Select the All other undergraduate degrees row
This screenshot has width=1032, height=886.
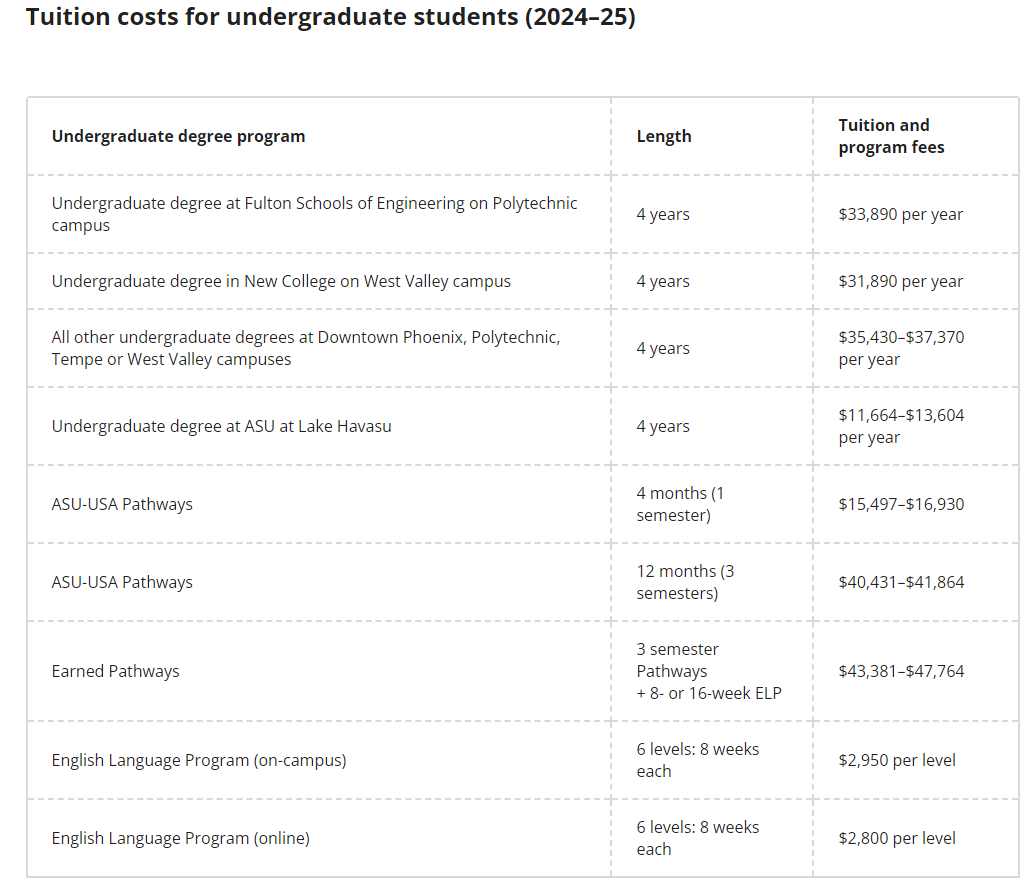pyautogui.click(x=305, y=348)
